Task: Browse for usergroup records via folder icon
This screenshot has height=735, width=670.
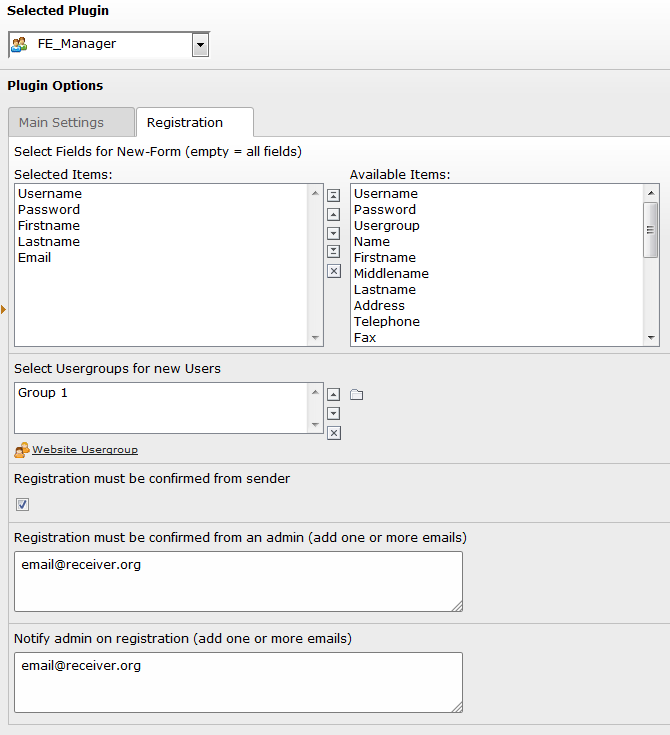Action: [x=356, y=395]
